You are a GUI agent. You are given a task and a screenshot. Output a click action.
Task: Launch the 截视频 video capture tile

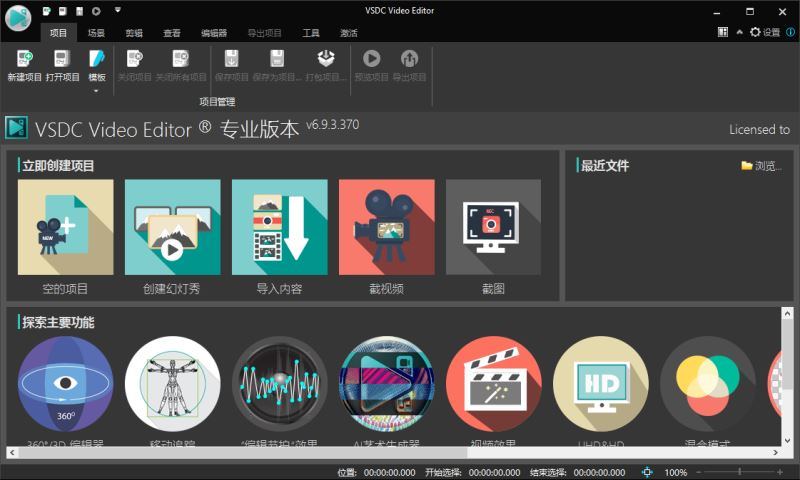tap(387, 227)
